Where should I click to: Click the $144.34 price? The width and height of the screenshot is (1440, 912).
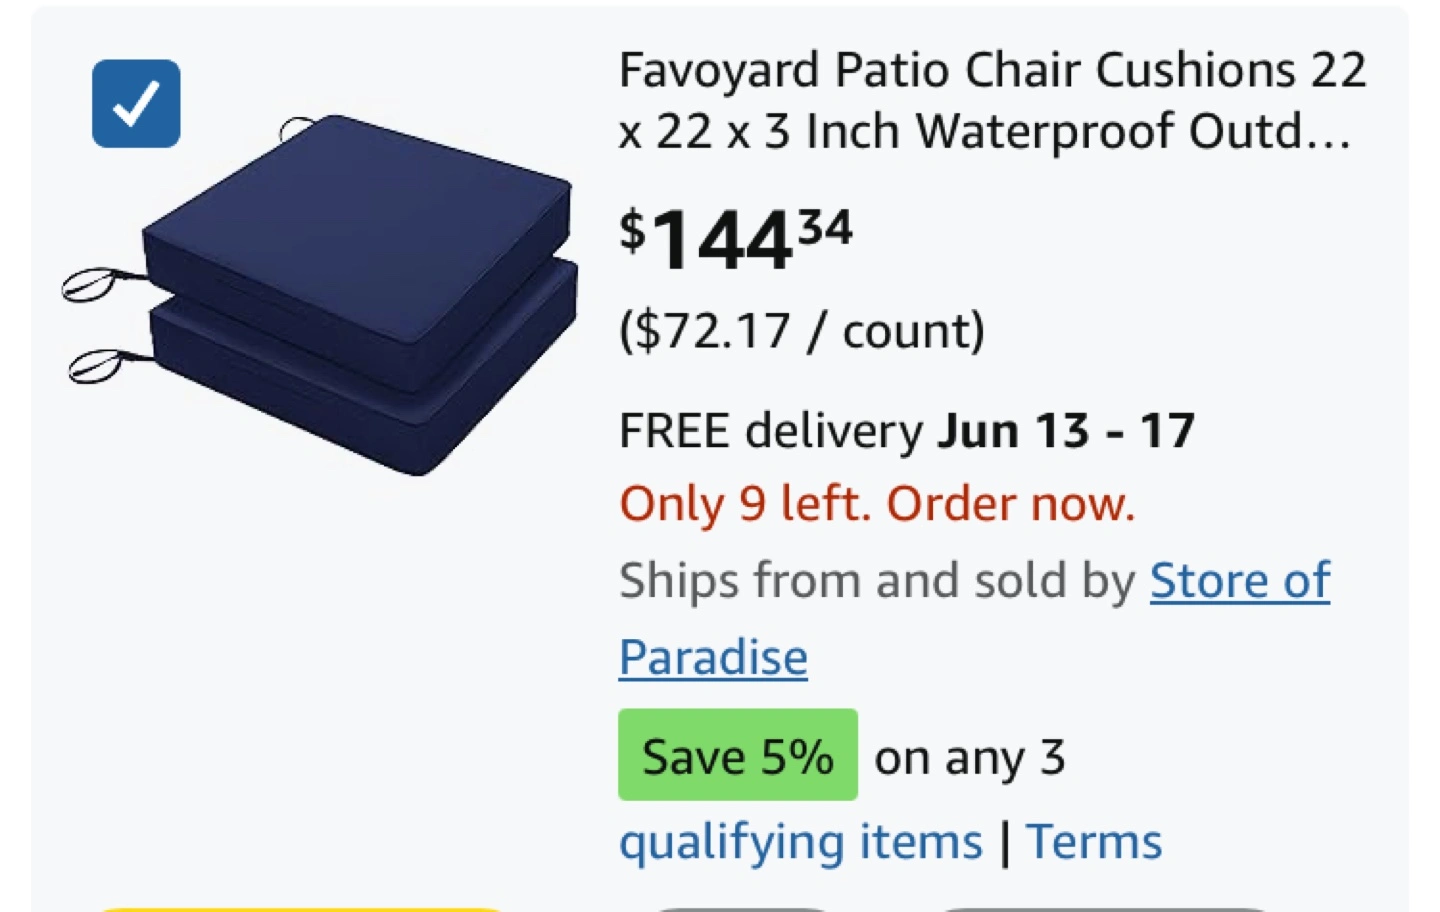coord(736,240)
